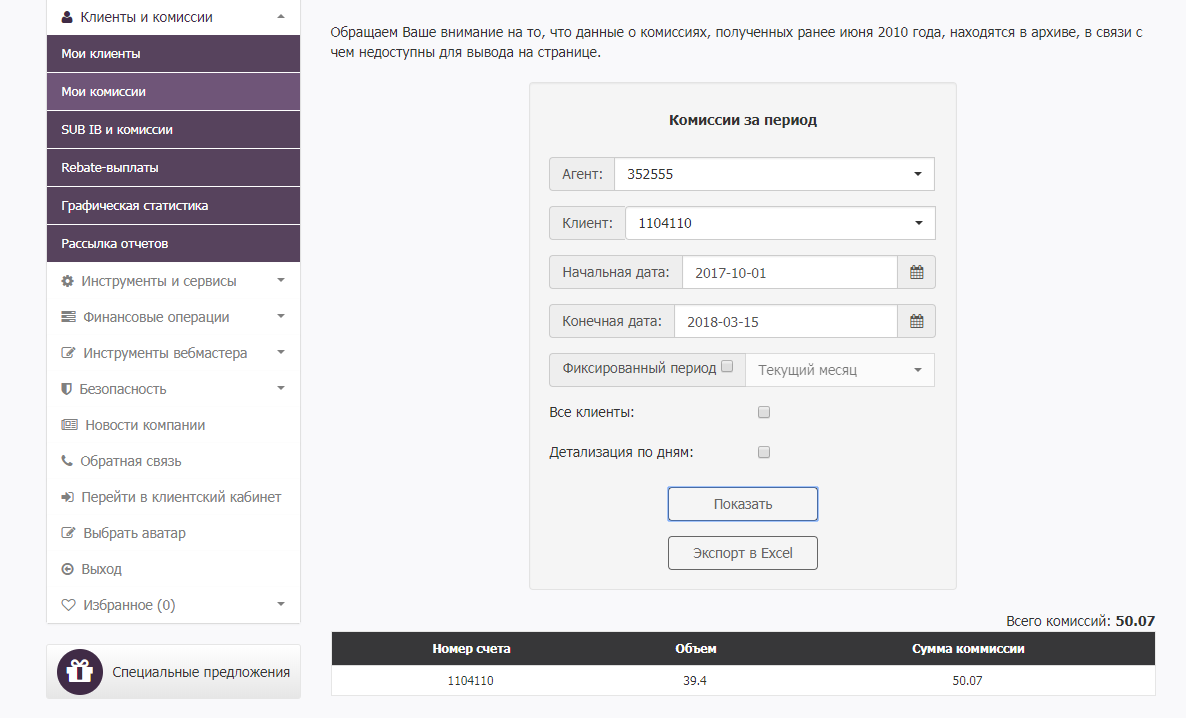Click the Показать button

click(743, 504)
